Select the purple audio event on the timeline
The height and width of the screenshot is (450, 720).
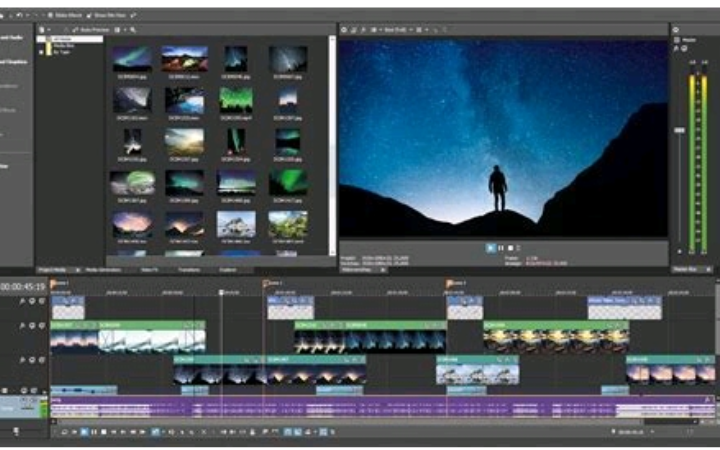[381, 406]
